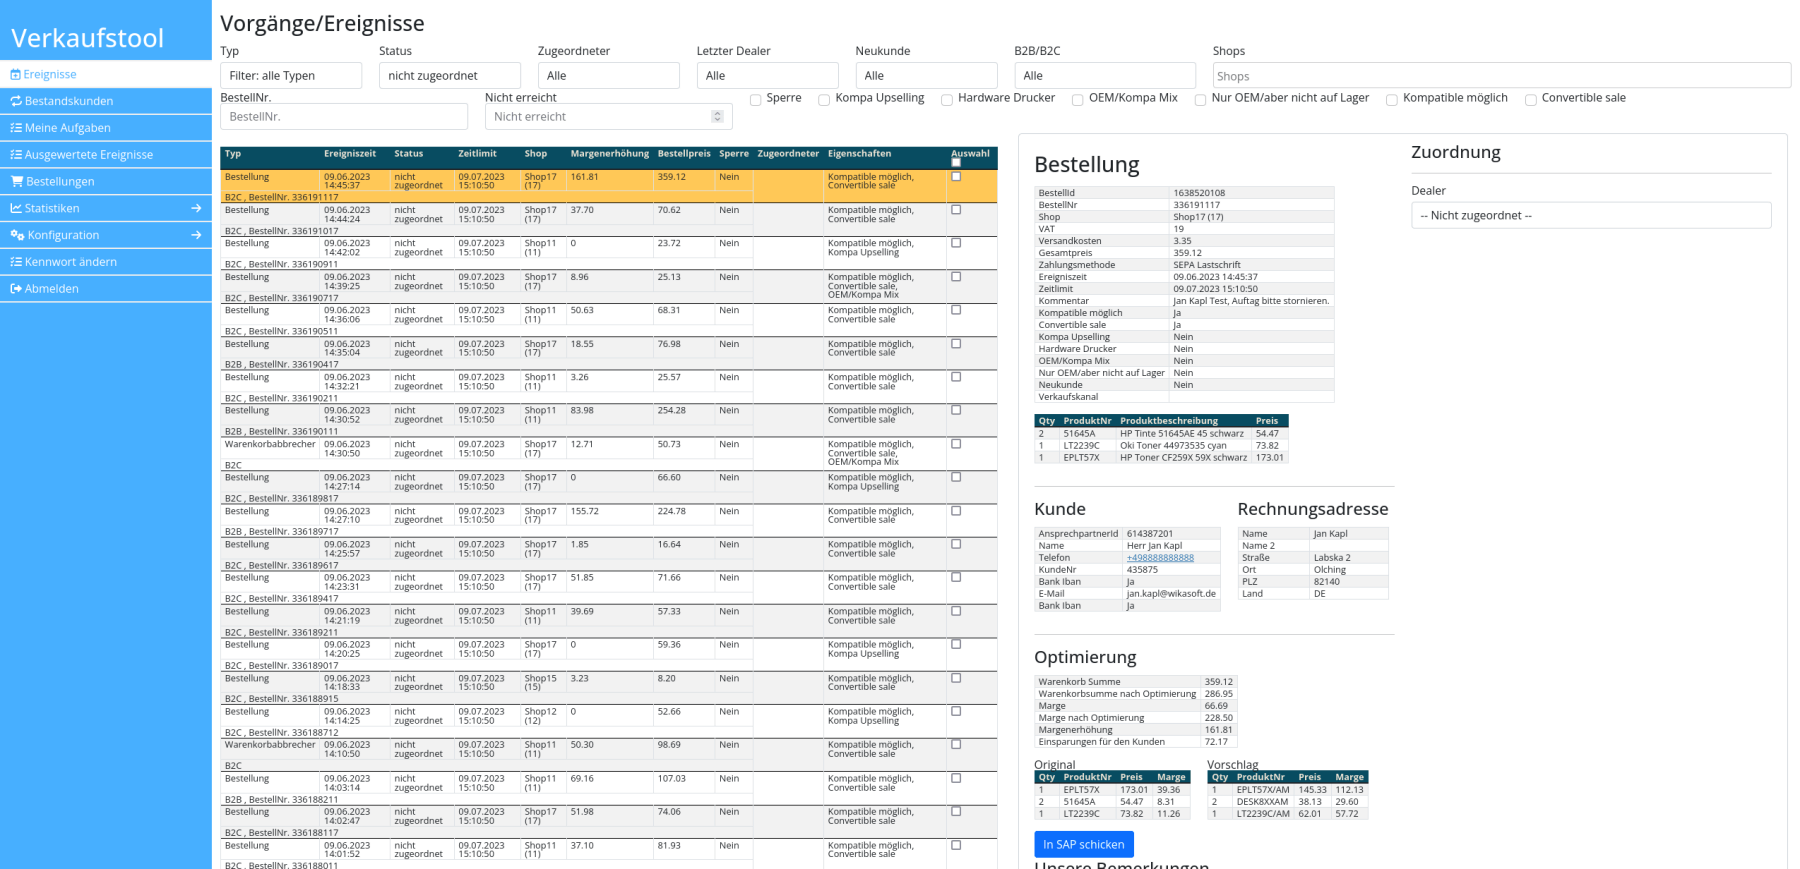Click the customer phone number link
Image resolution: width=1800 pixels, height=869 pixels.
pyautogui.click(x=1160, y=558)
